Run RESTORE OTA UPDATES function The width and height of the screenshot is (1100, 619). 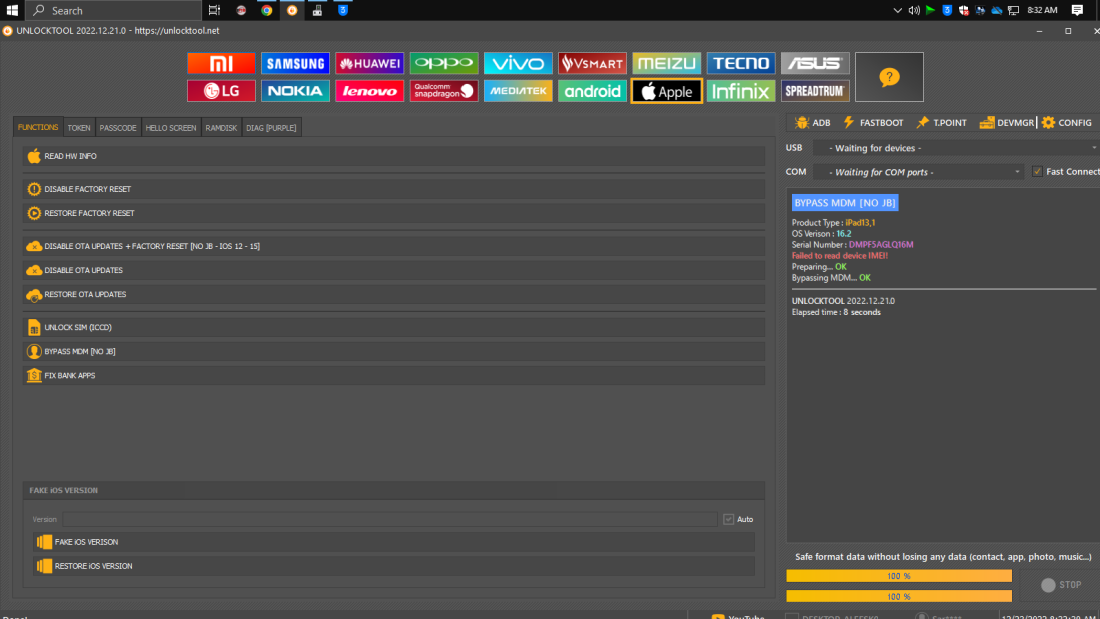click(394, 295)
